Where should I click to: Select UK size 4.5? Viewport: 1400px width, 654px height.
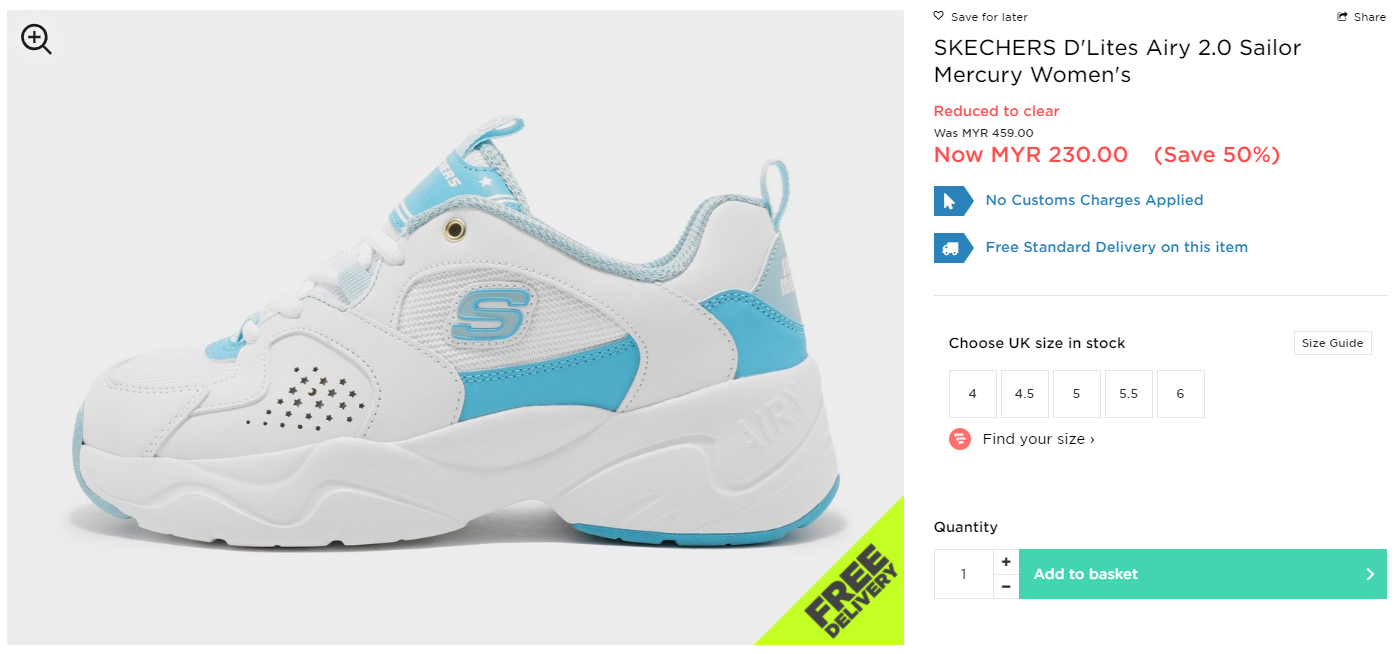[1025, 394]
